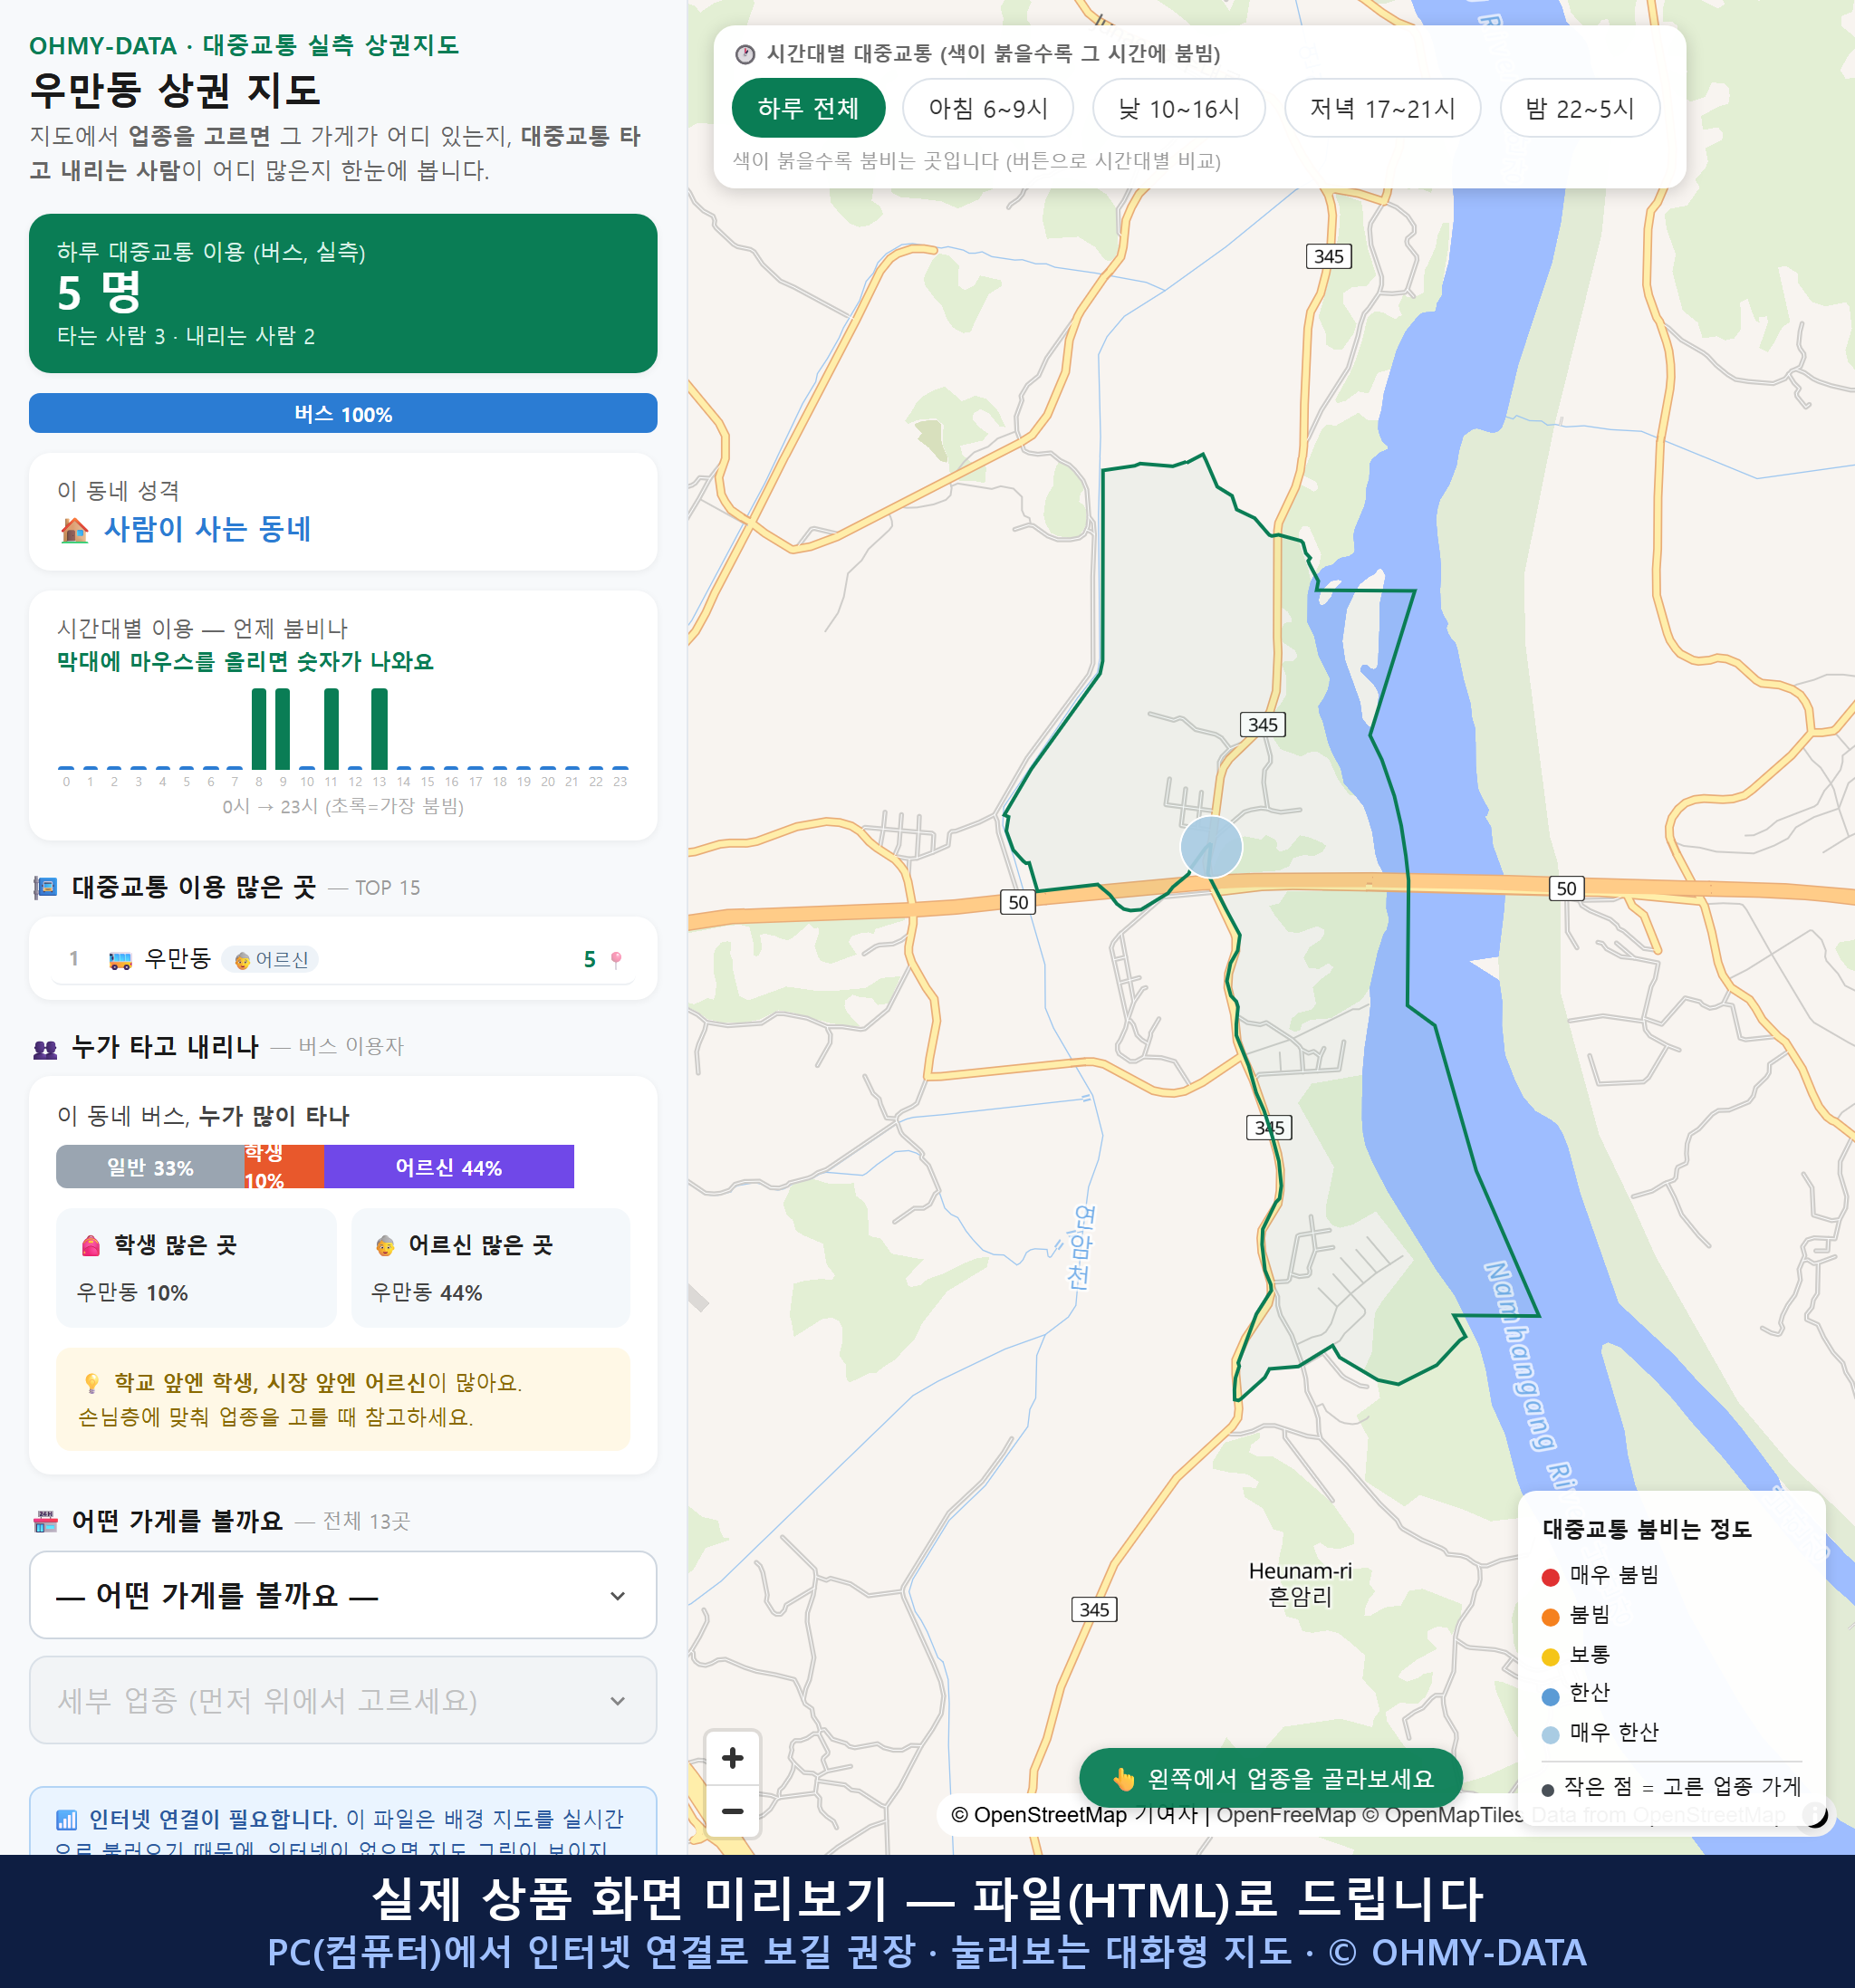Click the backpack icon in 학생 많은 곳

click(91, 1245)
